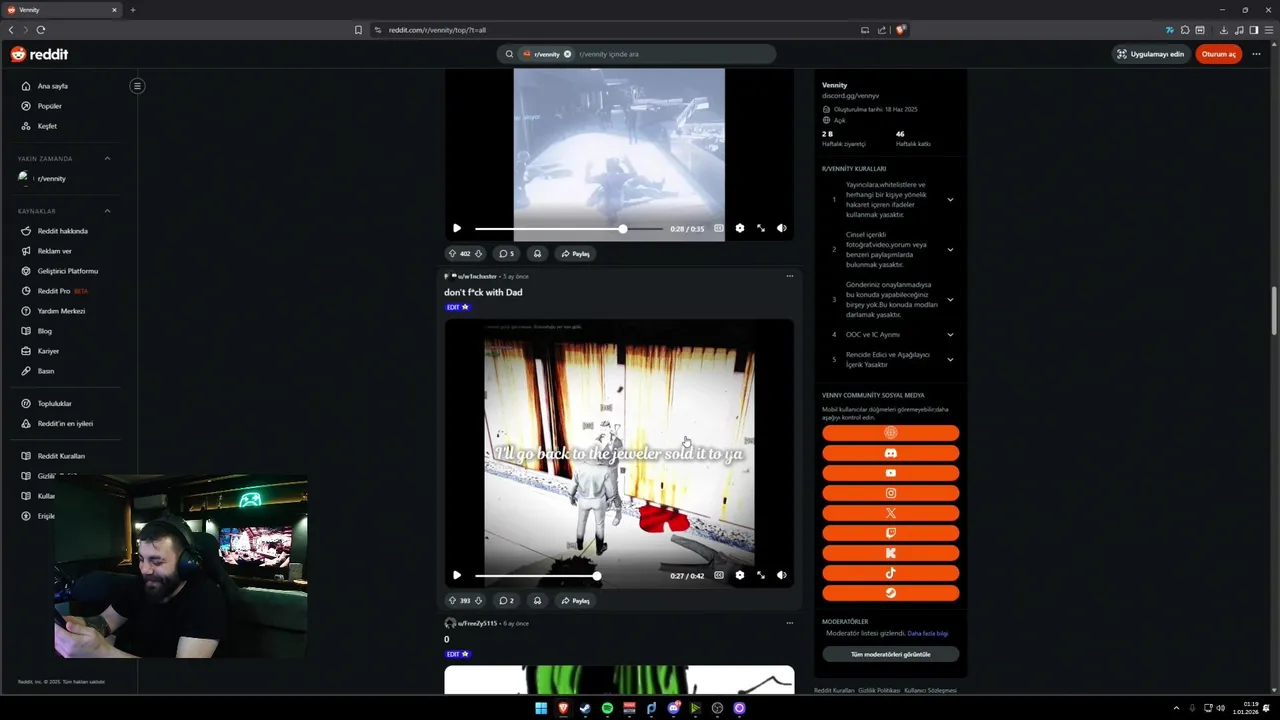
Task: Mute the first video's volume
Action: pyautogui.click(x=781, y=228)
